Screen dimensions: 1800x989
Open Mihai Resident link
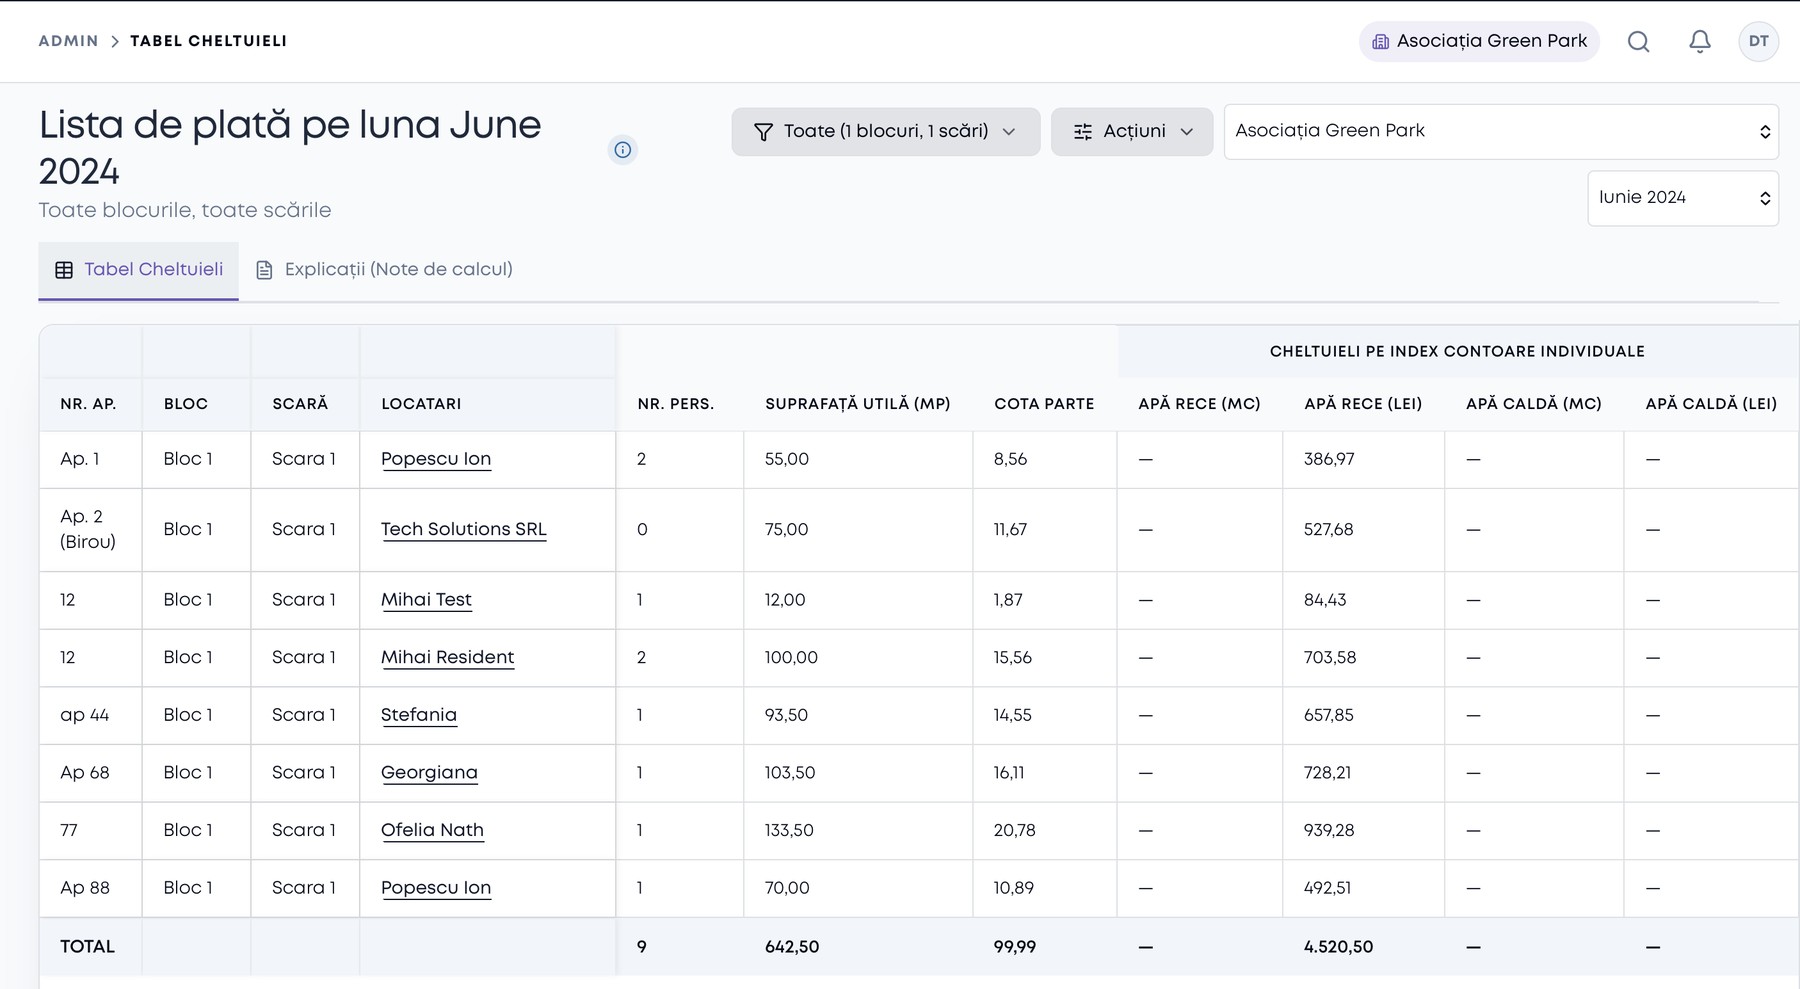pyautogui.click(x=447, y=657)
